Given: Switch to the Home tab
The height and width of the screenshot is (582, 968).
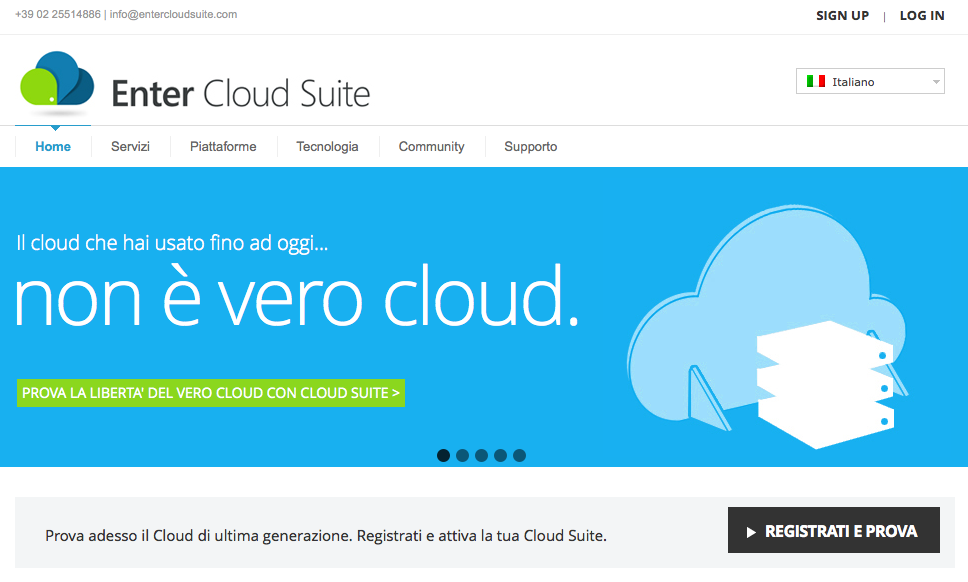Looking at the screenshot, I should 53,146.
